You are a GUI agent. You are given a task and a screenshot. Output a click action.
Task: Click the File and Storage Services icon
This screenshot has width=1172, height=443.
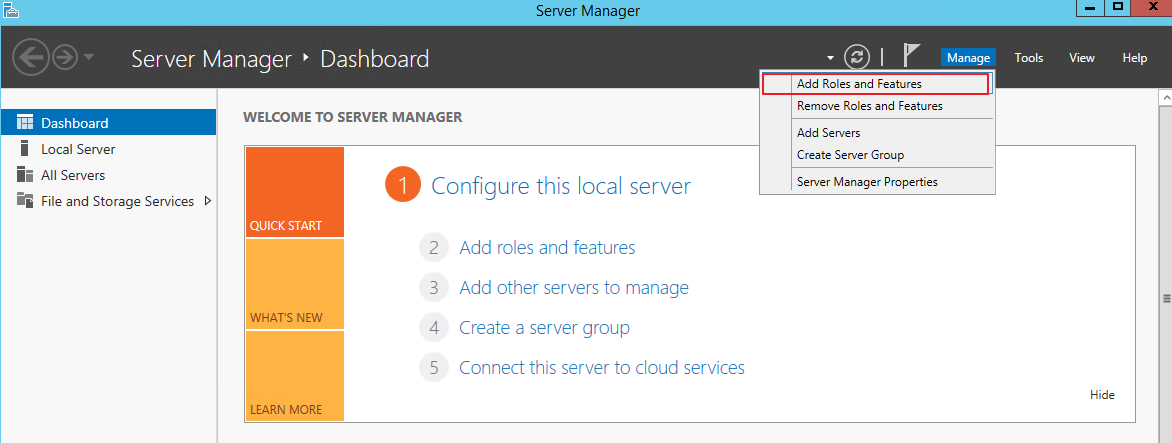pyautogui.click(x=25, y=201)
